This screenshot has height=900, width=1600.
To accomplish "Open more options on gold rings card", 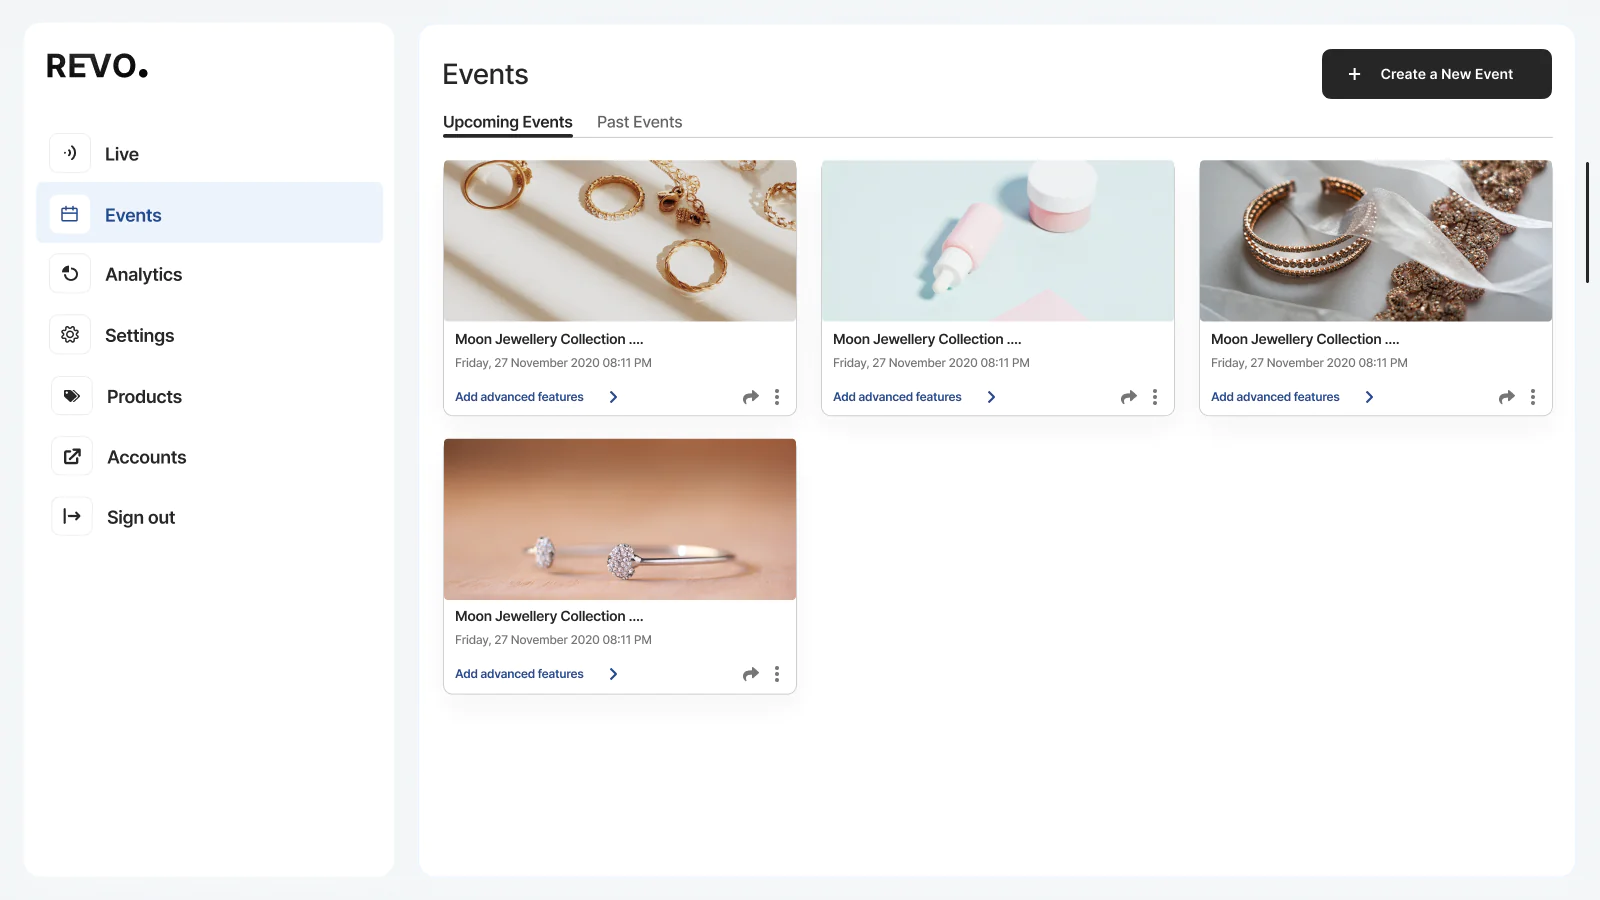I will [x=777, y=397].
